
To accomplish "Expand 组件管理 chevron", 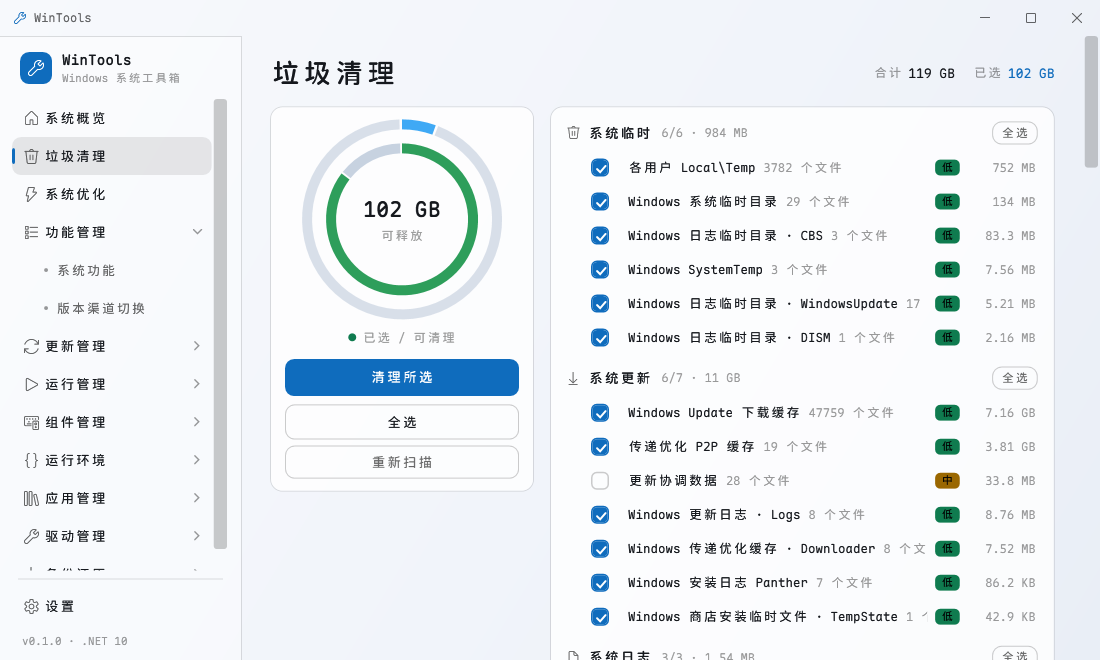I will pyautogui.click(x=197, y=422).
